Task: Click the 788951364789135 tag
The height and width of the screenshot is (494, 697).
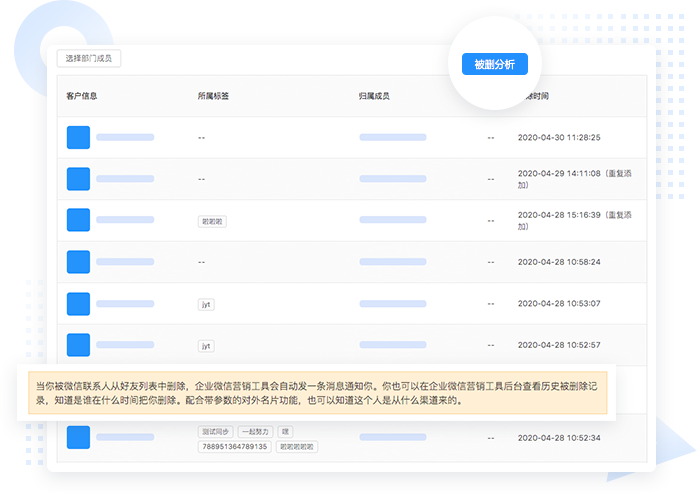Action: [x=234, y=446]
